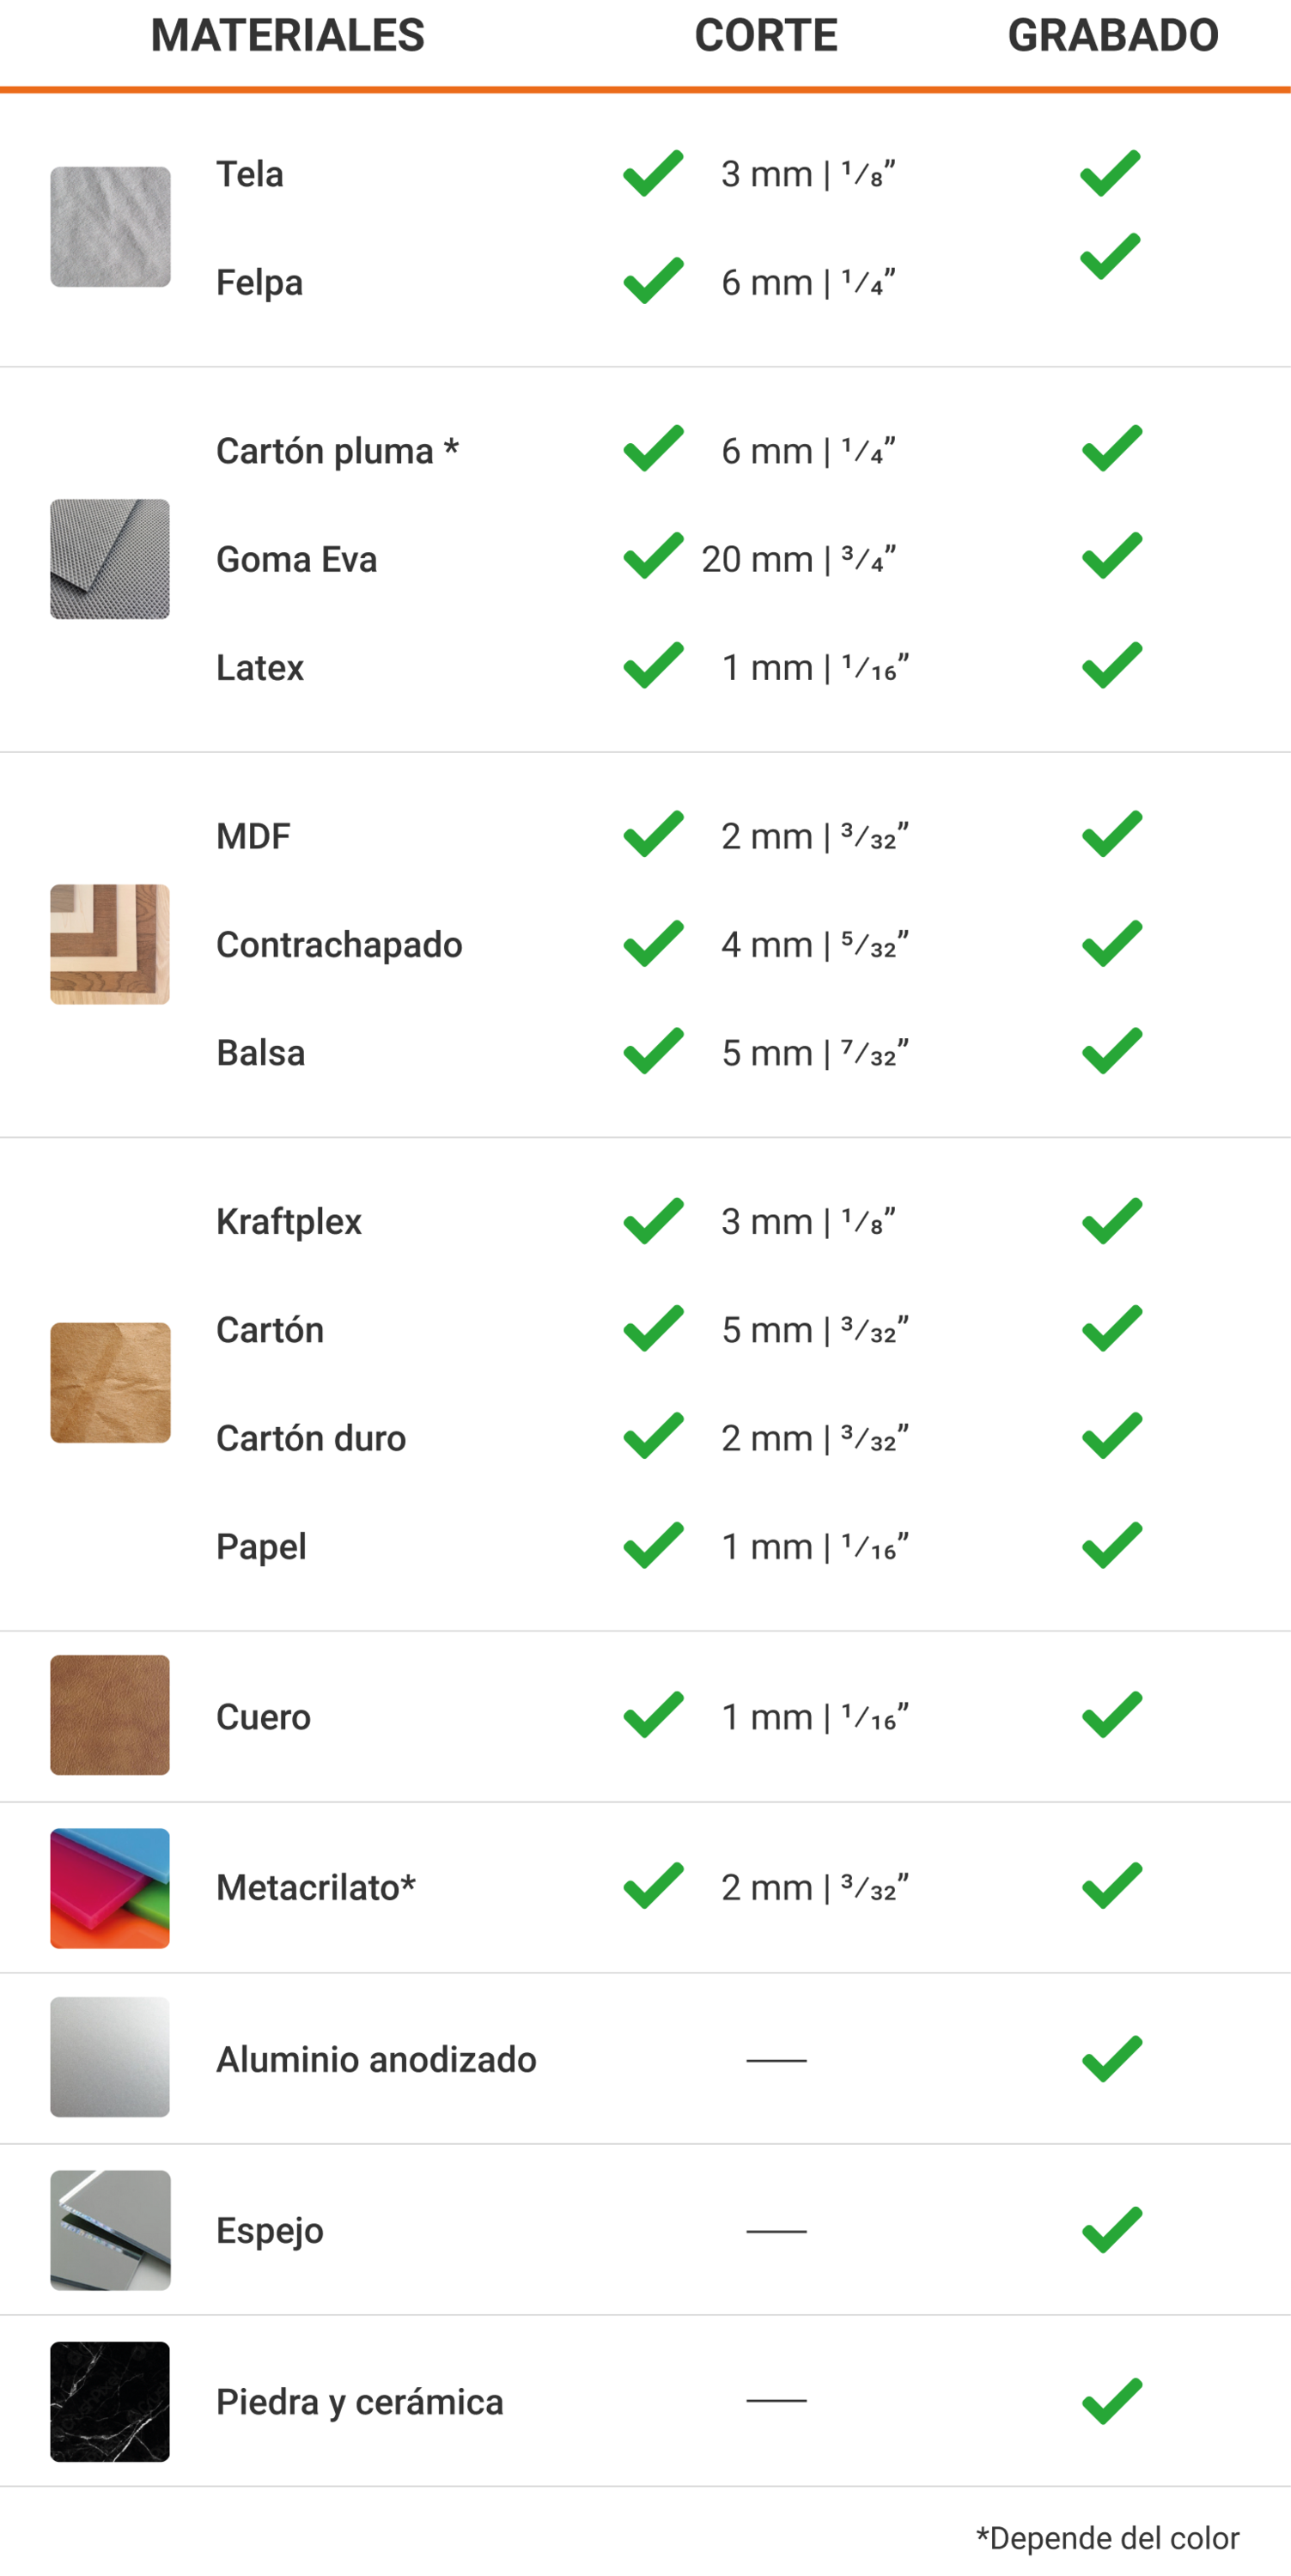Click the cut checkmark for Papel
Image resolution: width=1291 pixels, height=2576 pixels.
[x=653, y=1545]
